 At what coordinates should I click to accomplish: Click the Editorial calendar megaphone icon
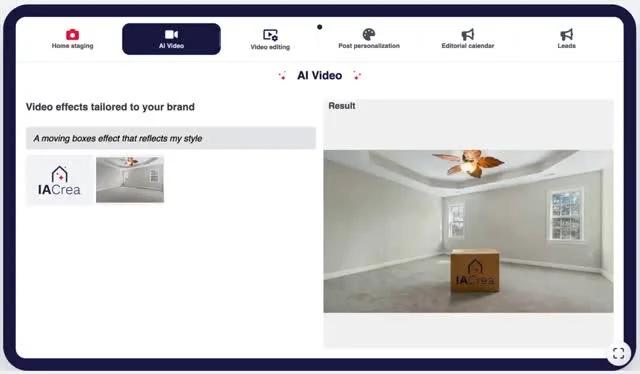click(x=468, y=34)
